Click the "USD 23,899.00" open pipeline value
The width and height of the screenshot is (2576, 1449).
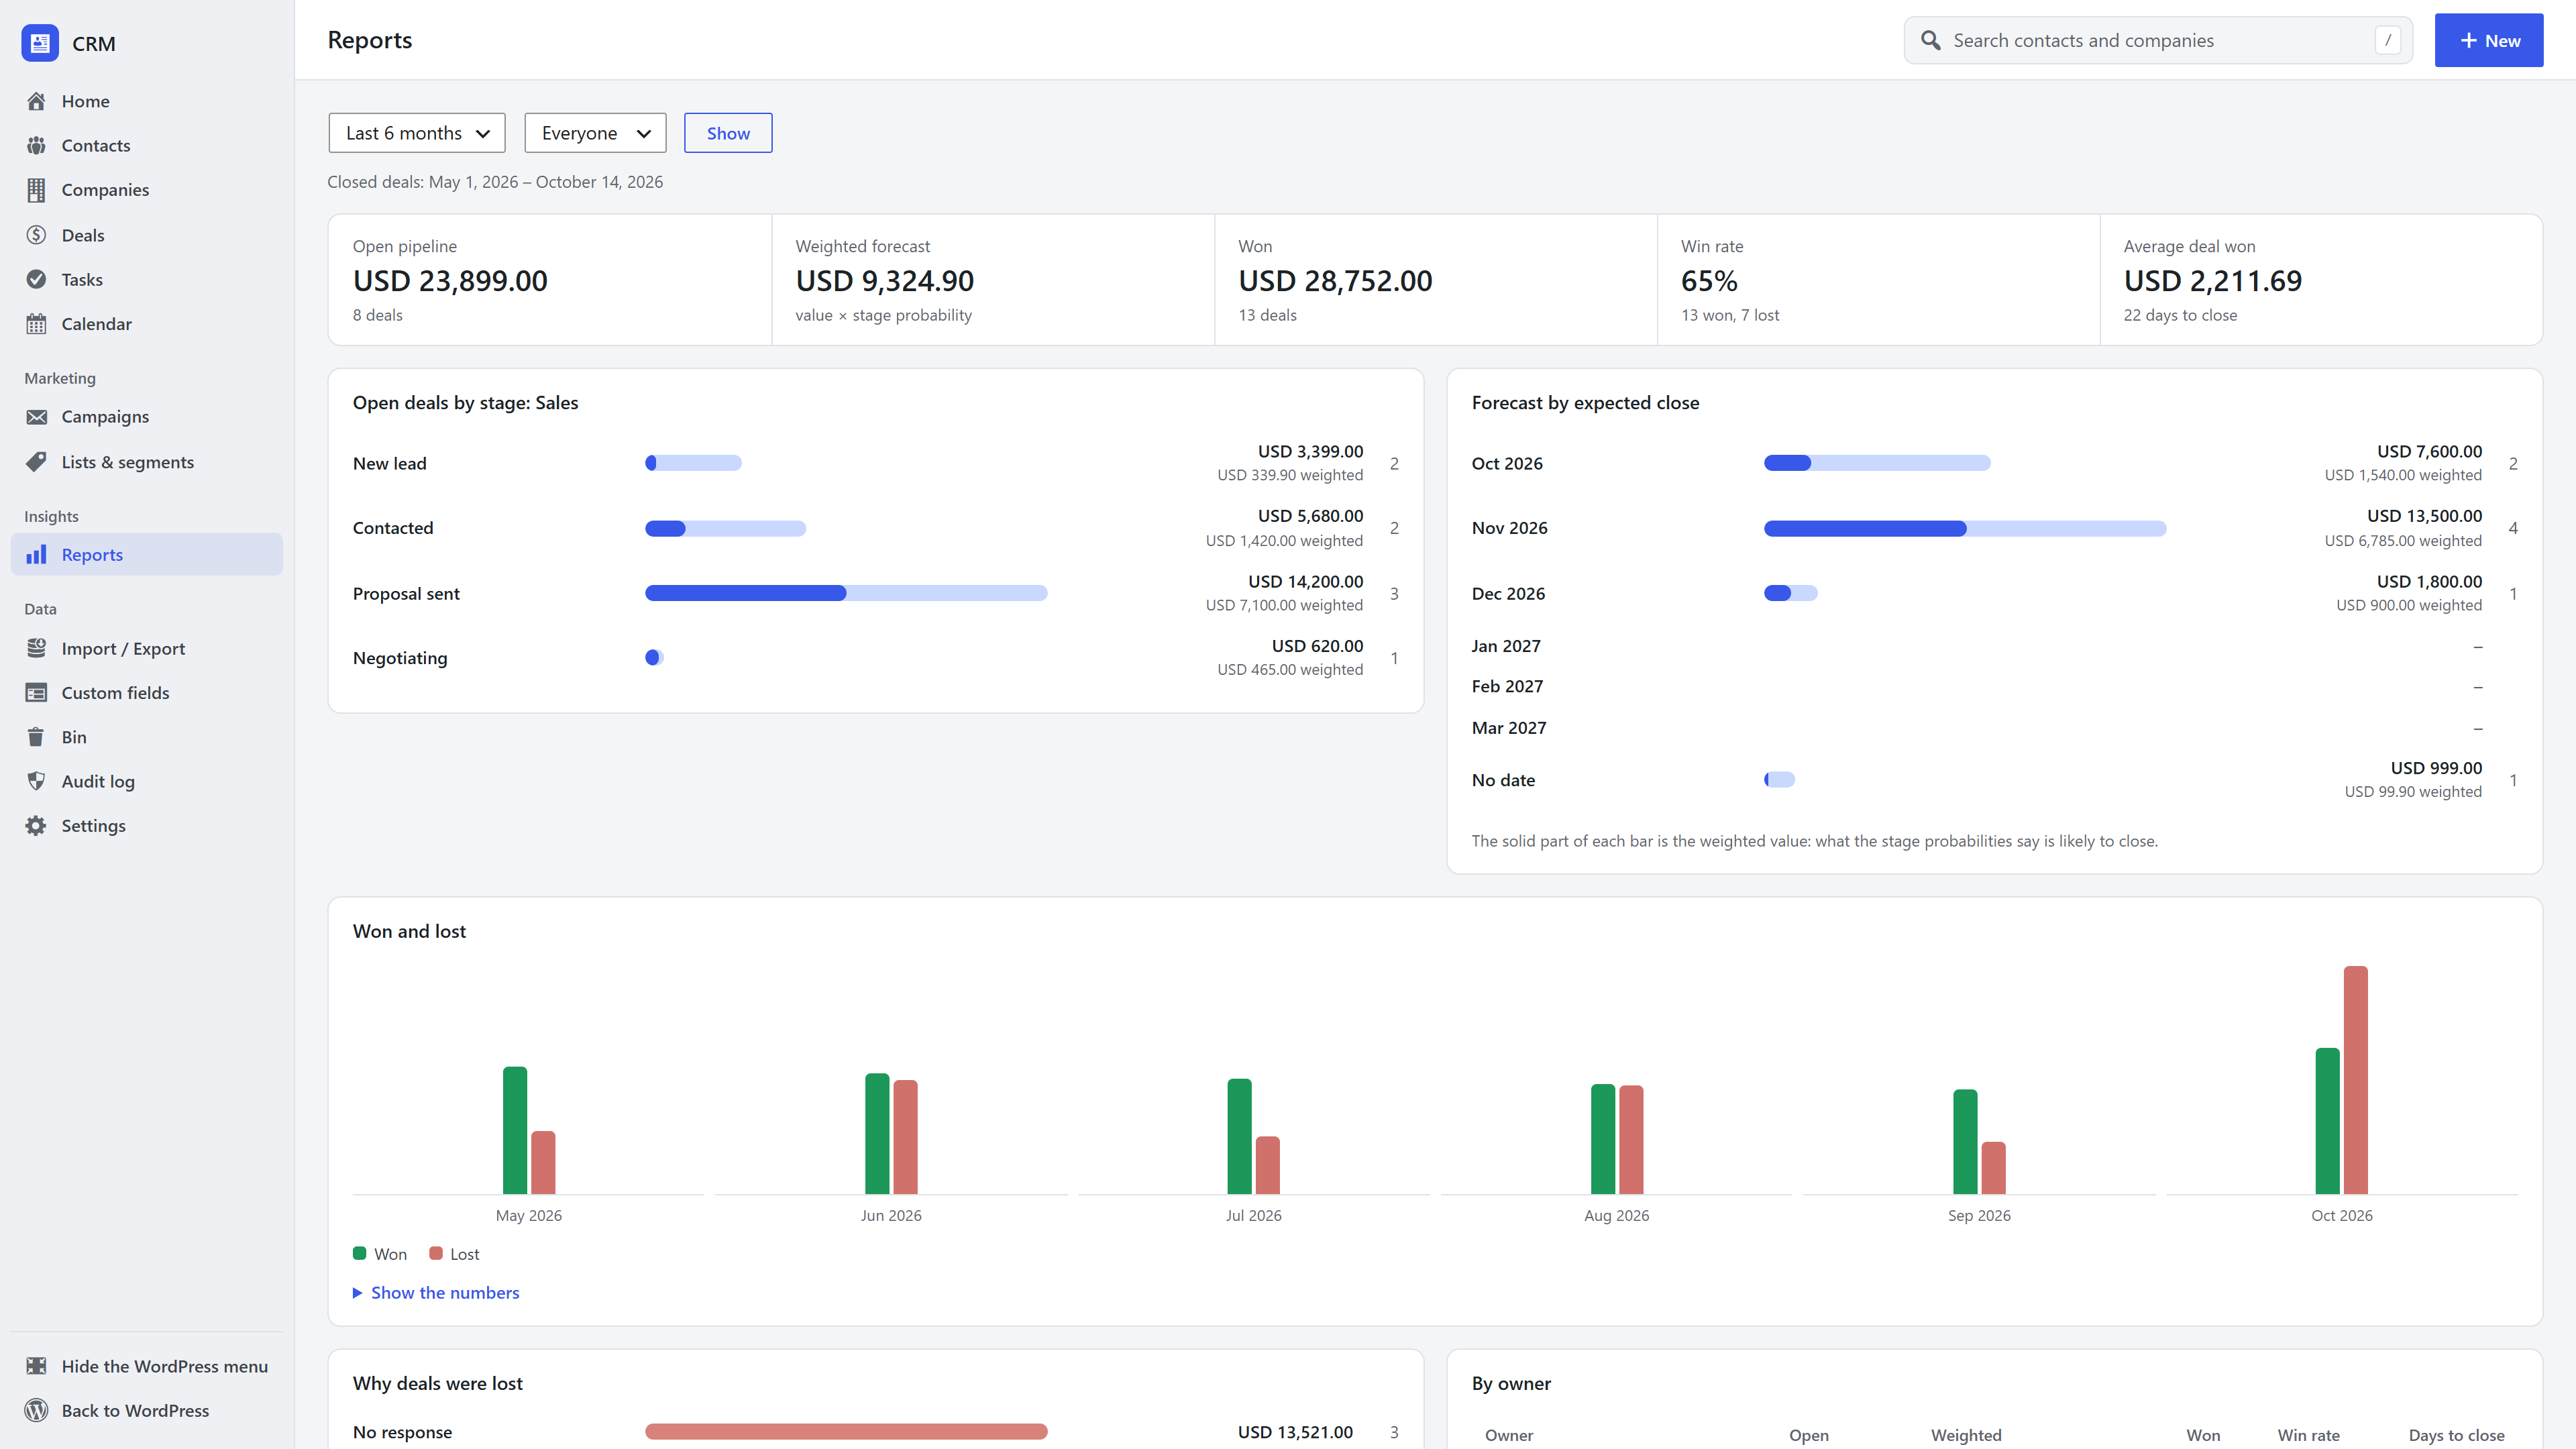450,281
